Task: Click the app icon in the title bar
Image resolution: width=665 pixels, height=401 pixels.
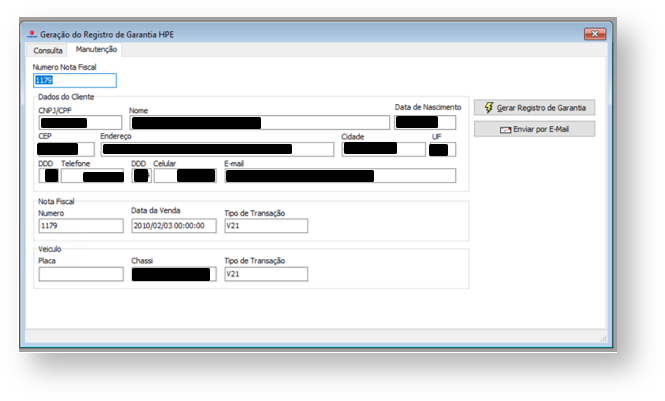Action: point(32,34)
